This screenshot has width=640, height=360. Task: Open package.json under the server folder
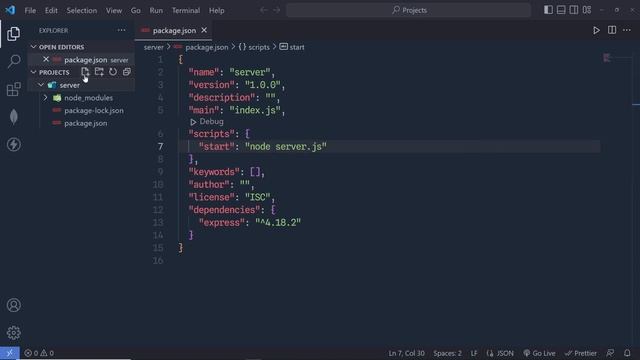pos(86,123)
